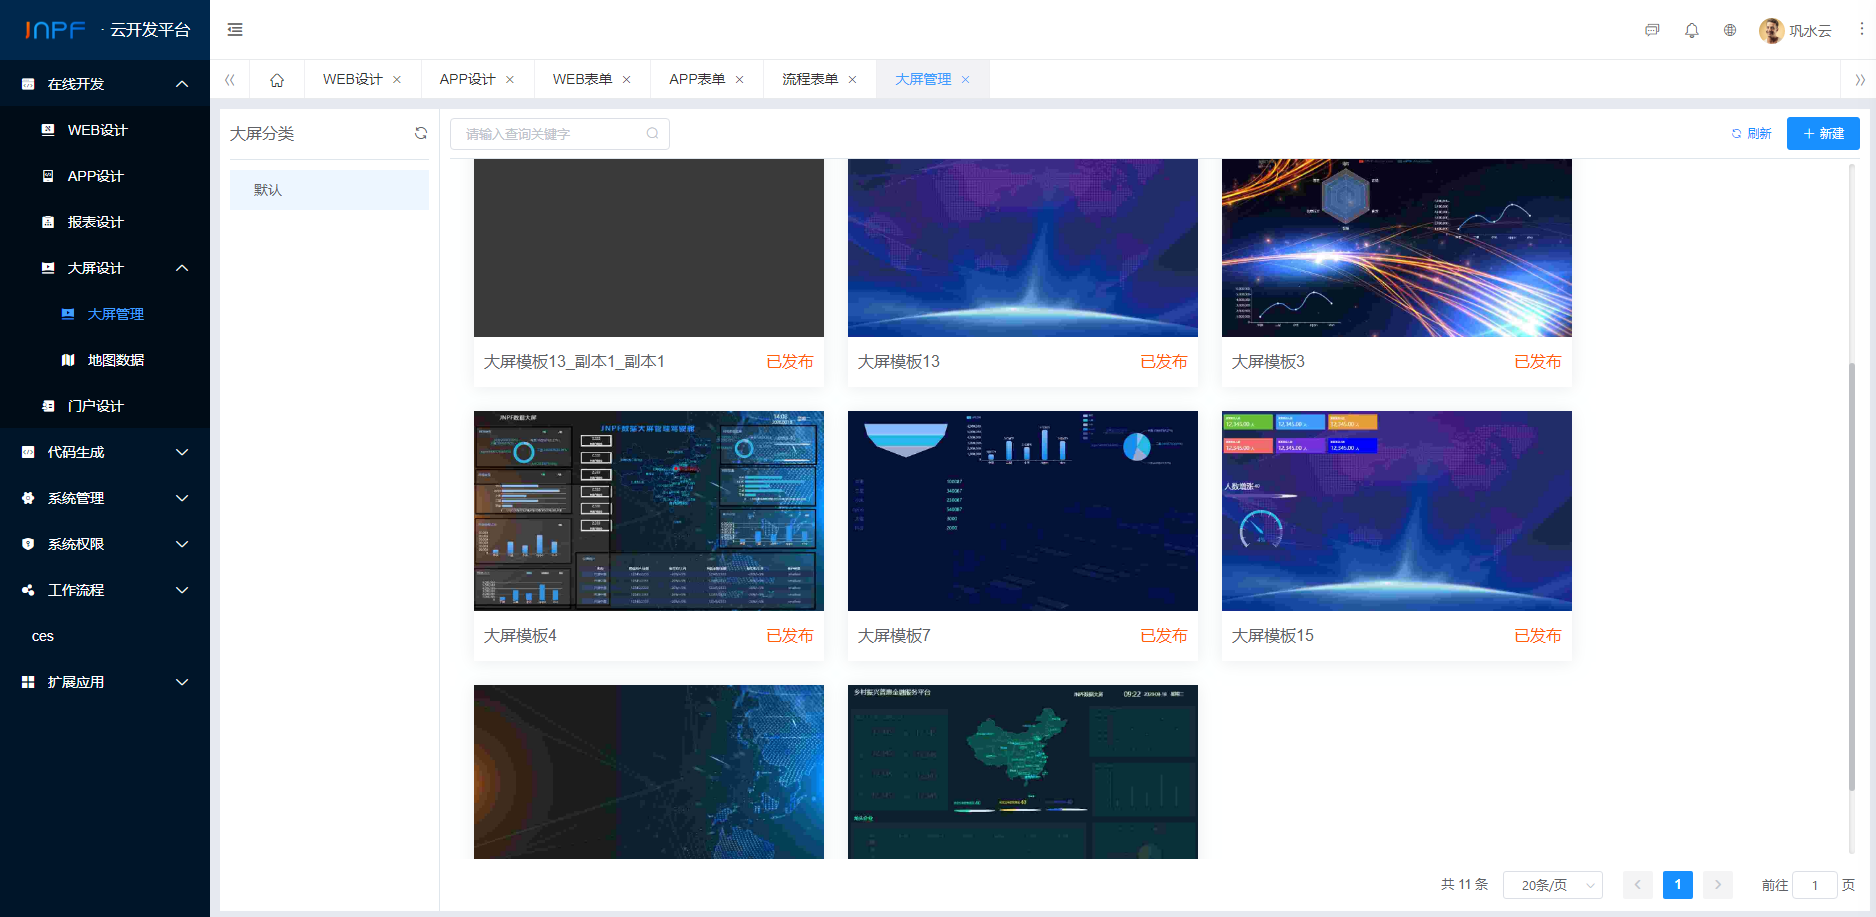The width and height of the screenshot is (1876, 917).
Task: Click the search magnifier icon
Action: pos(652,133)
